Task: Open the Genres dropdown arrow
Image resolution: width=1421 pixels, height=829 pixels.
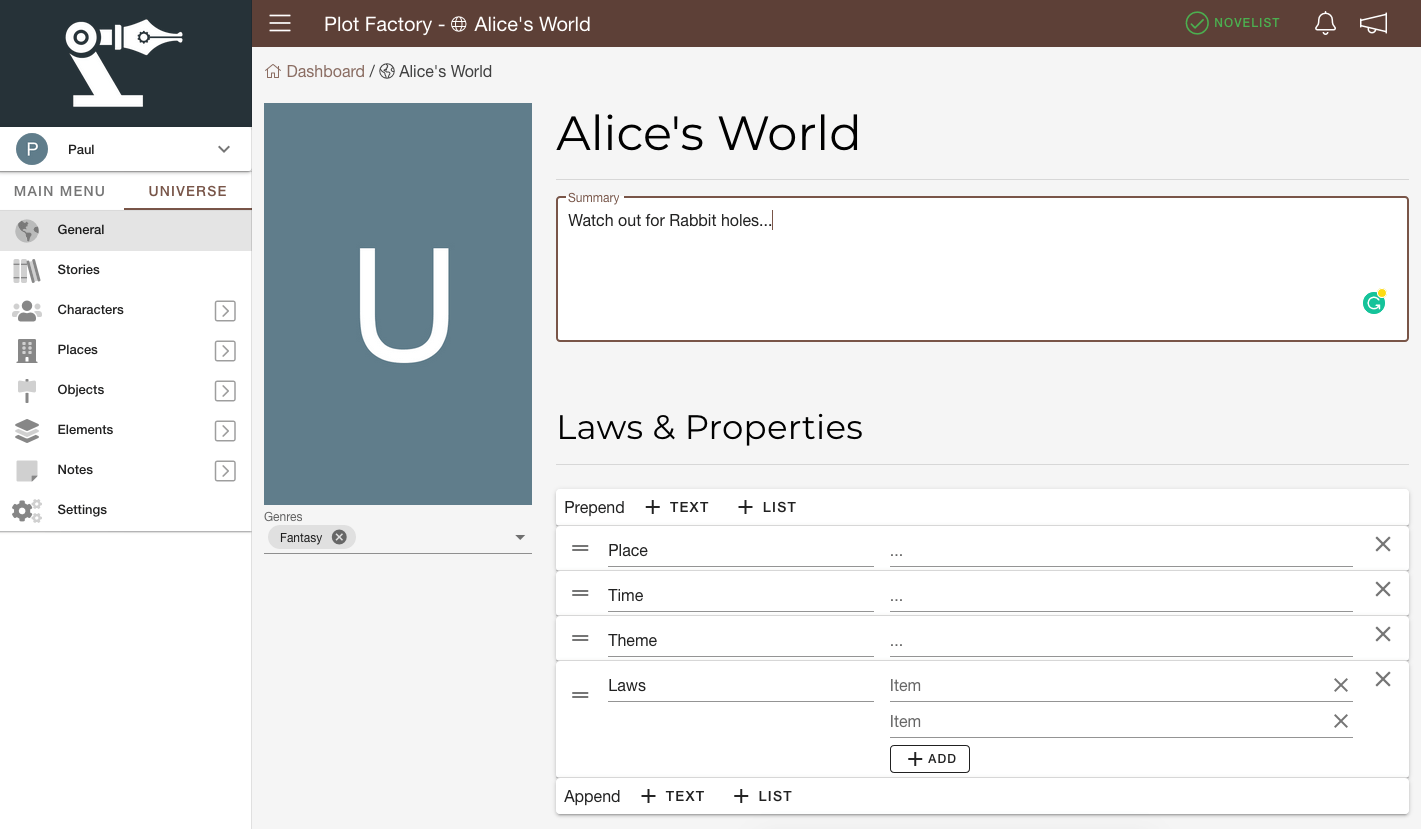Action: coord(520,536)
